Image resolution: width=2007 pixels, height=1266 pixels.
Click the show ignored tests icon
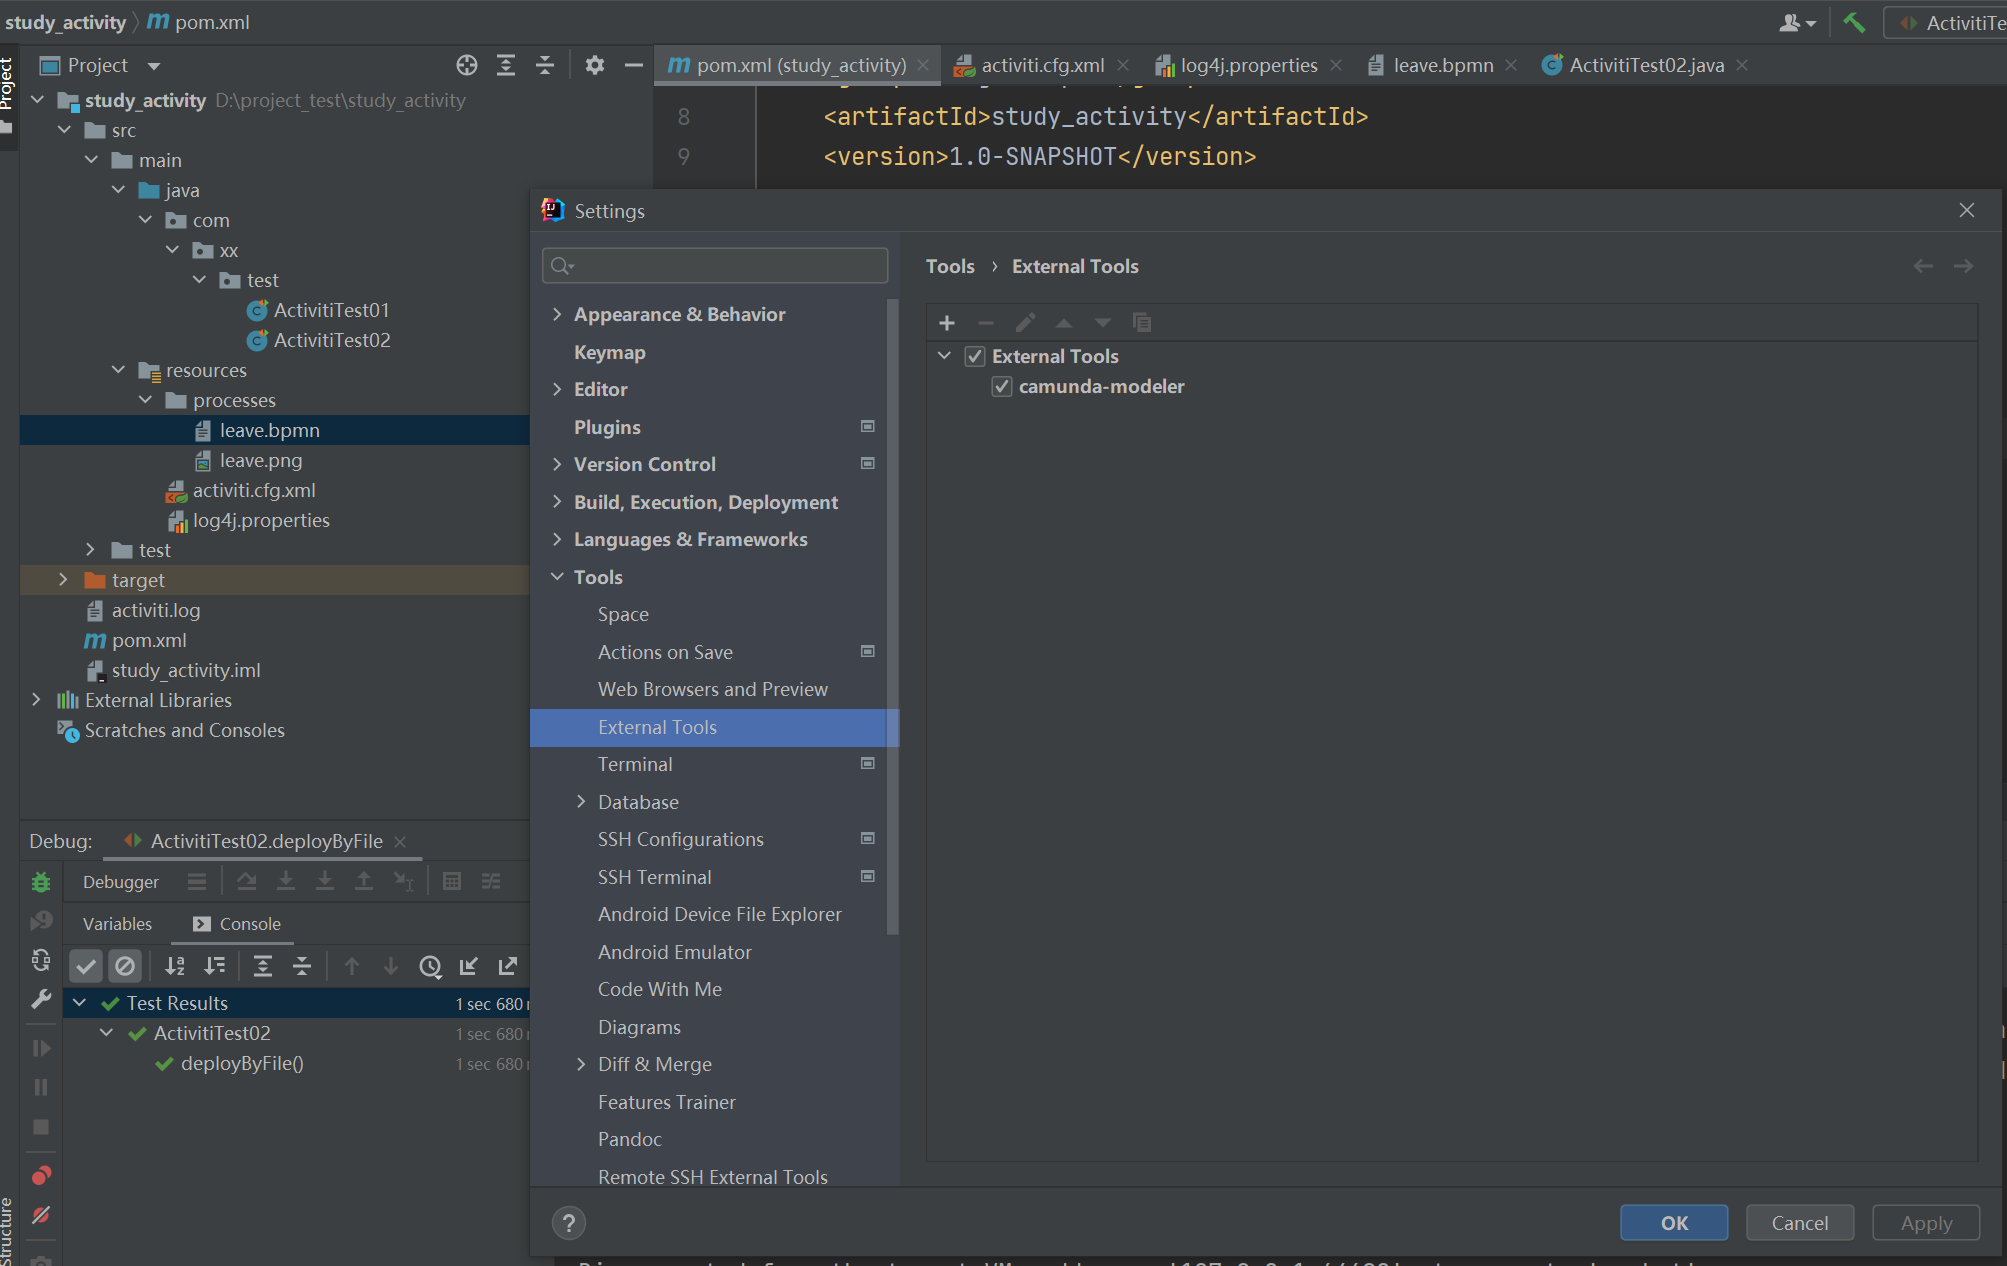point(125,966)
